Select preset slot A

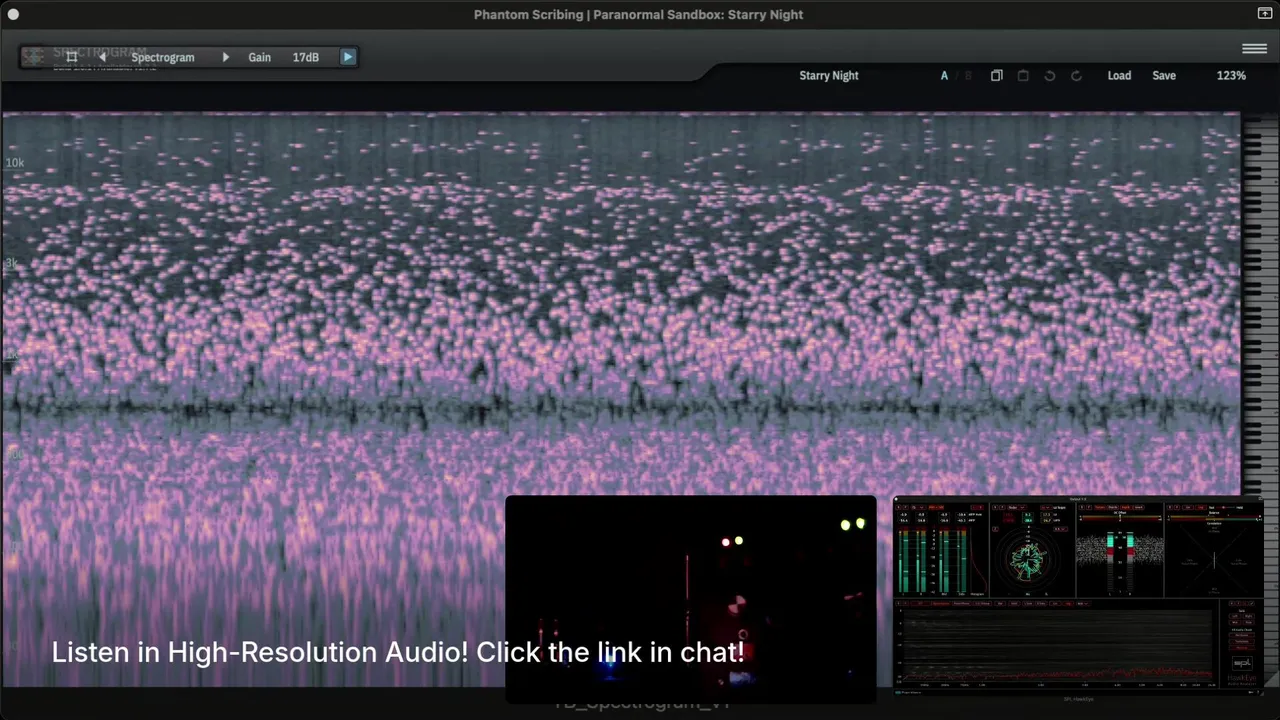944,76
